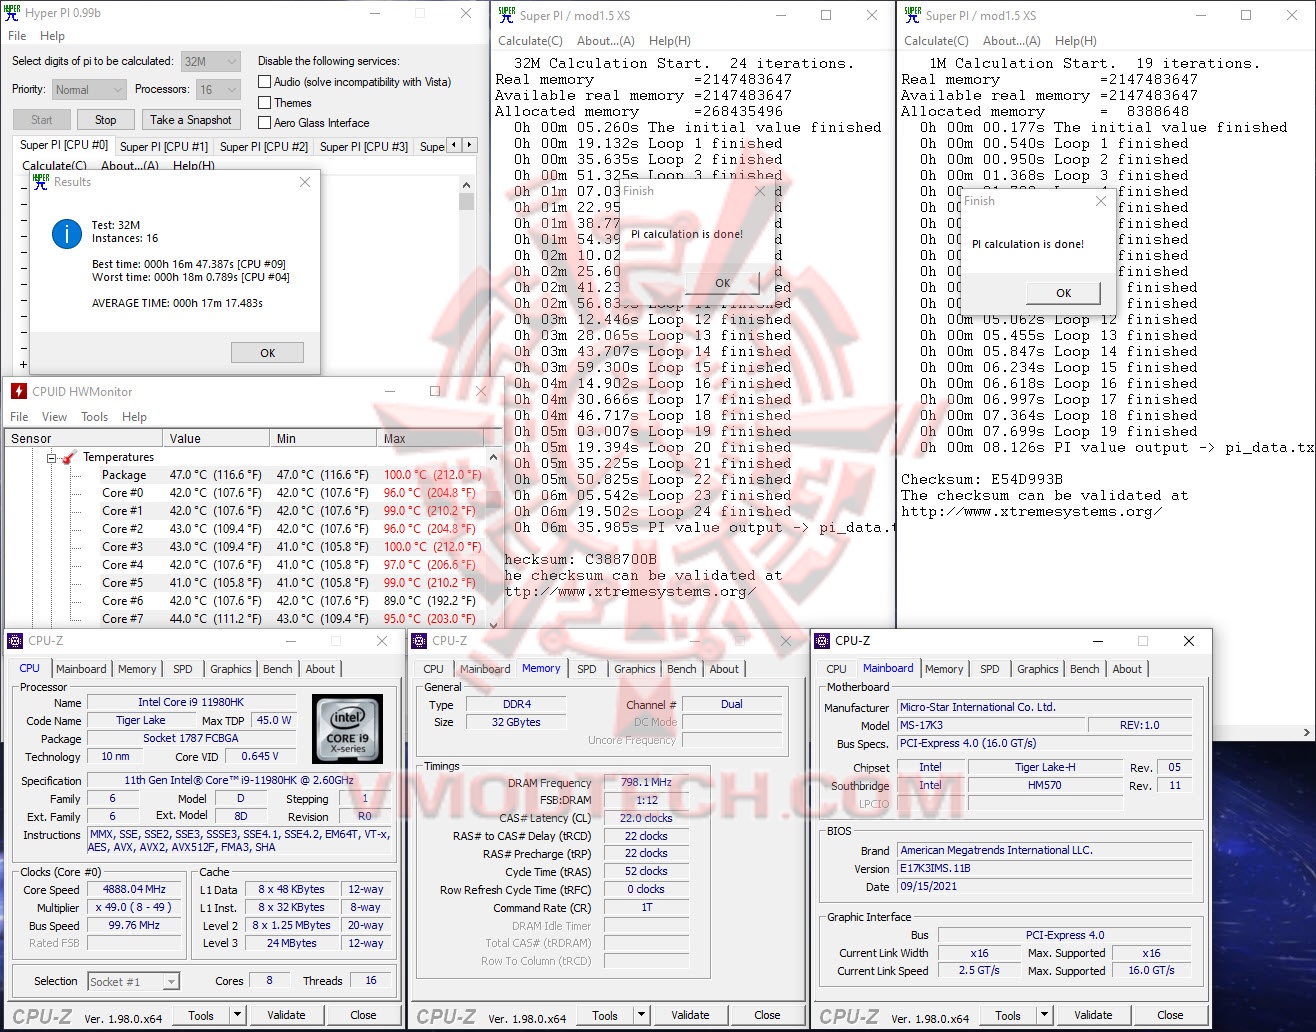Click the Stop button in Hyper PI
This screenshot has width=1316, height=1032.
106,119
